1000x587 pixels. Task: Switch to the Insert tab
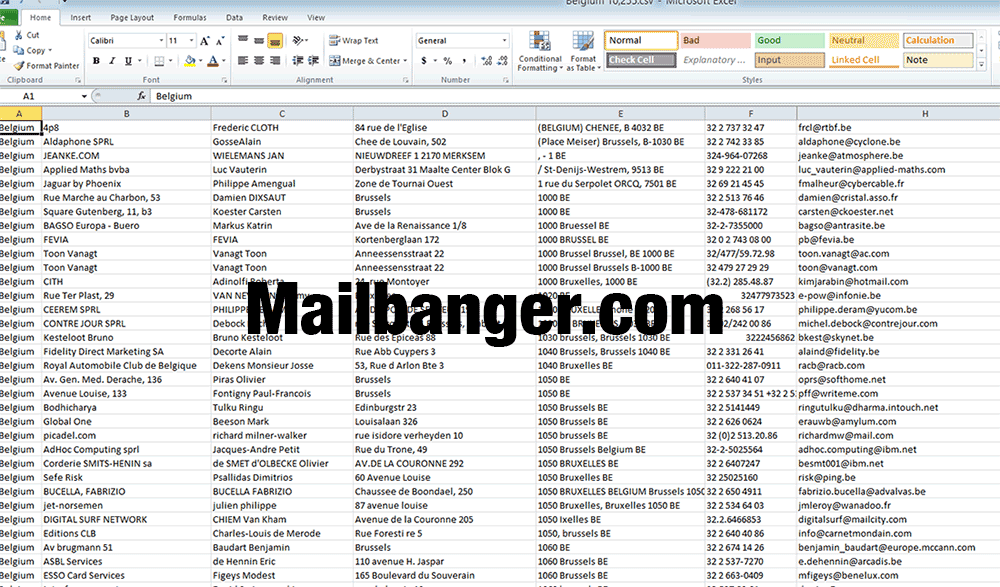tap(80, 18)
